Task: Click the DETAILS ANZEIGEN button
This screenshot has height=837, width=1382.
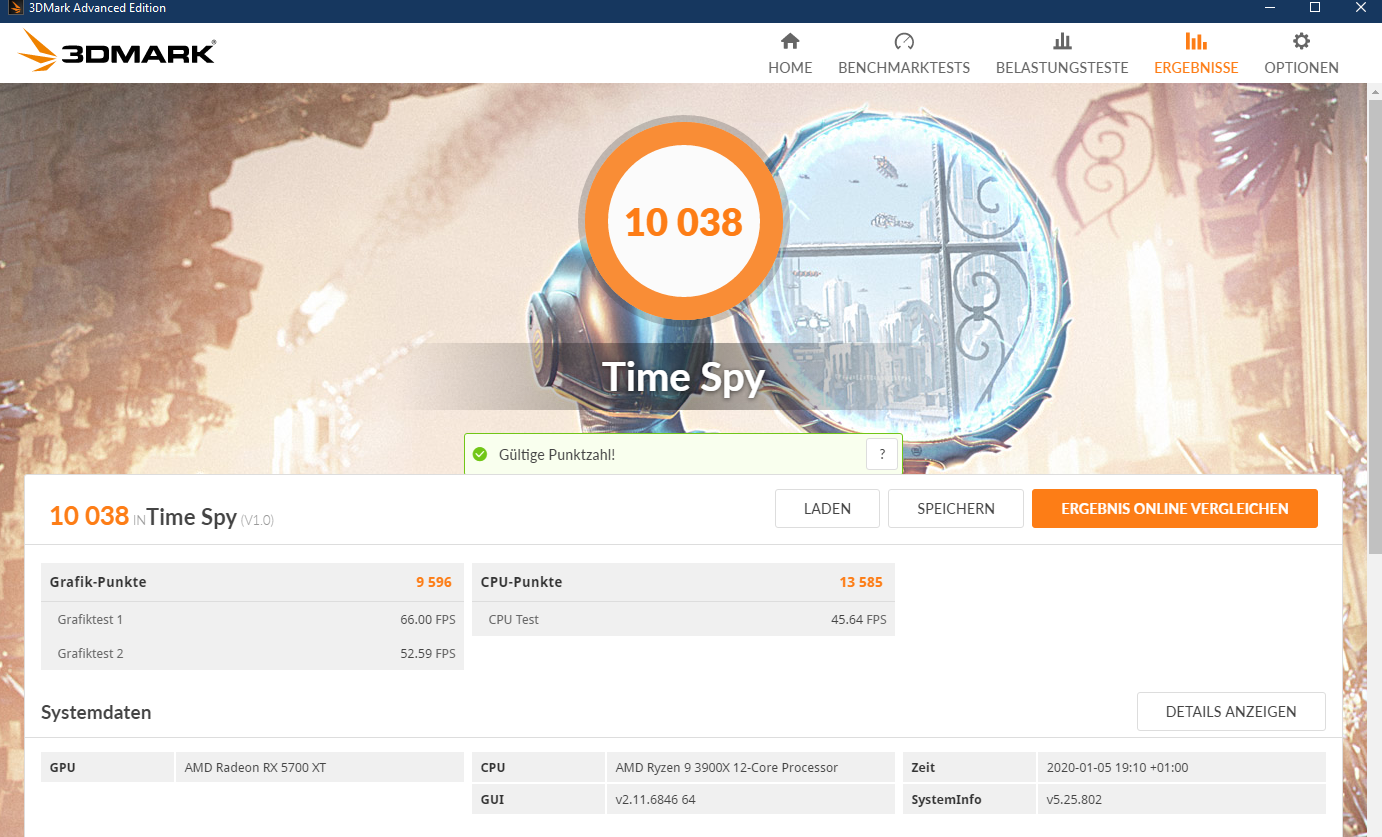Action: tap(1231, 711)
